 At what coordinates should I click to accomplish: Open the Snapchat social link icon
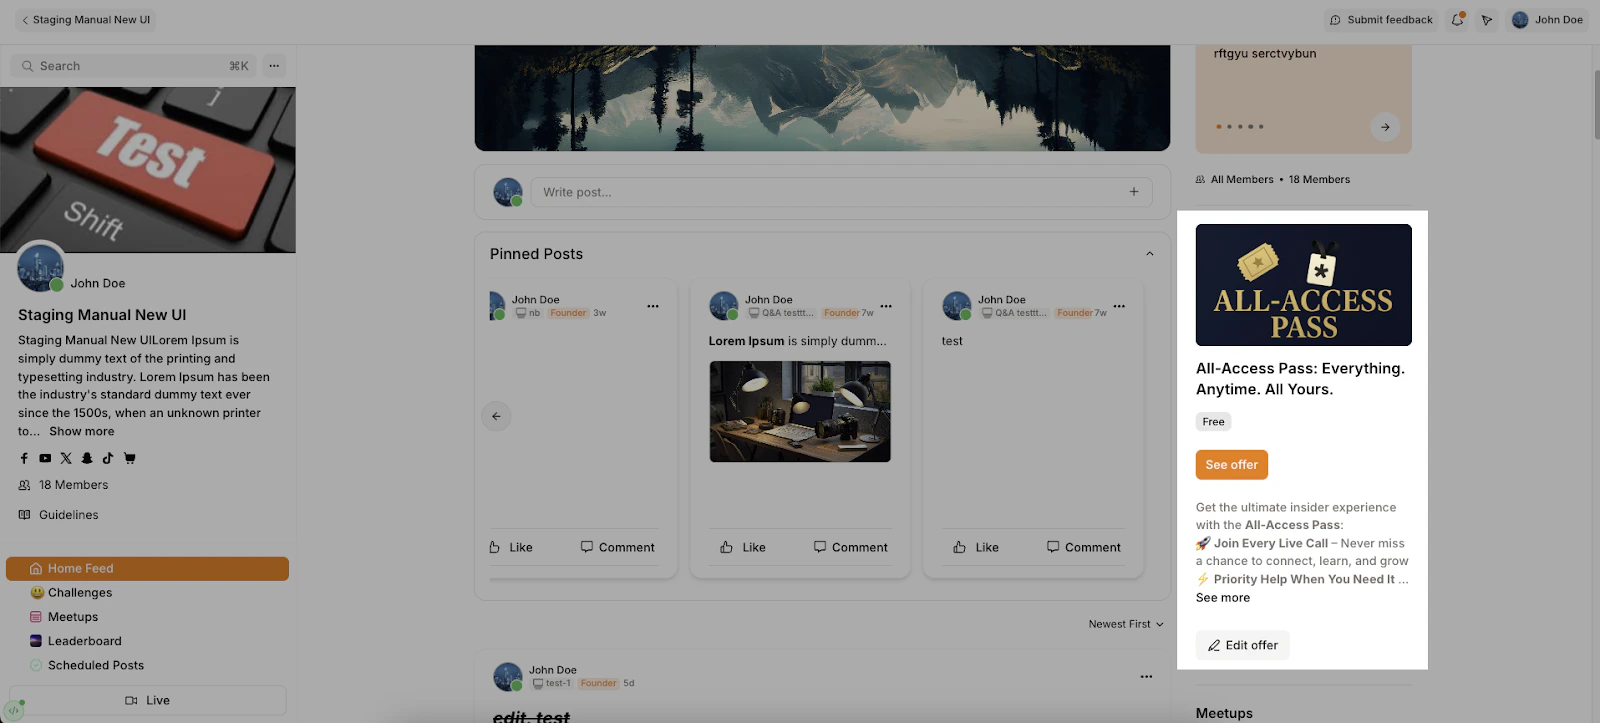click(x=87, y=458)
